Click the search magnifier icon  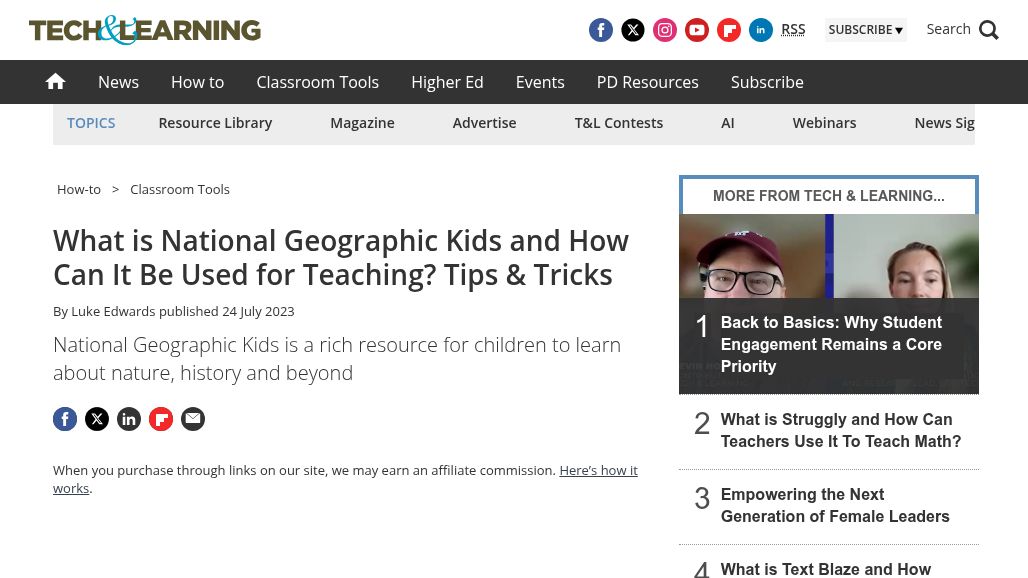point(989,30)
